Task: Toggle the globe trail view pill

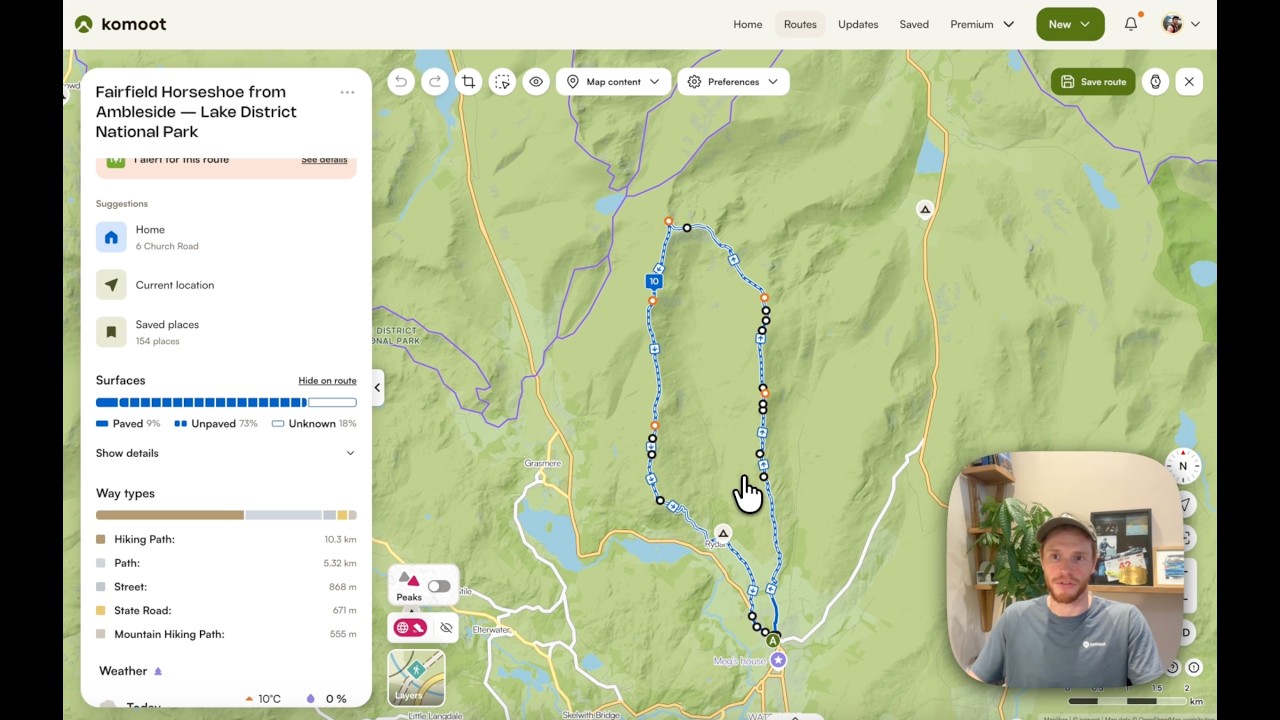Action: (411, 628)
